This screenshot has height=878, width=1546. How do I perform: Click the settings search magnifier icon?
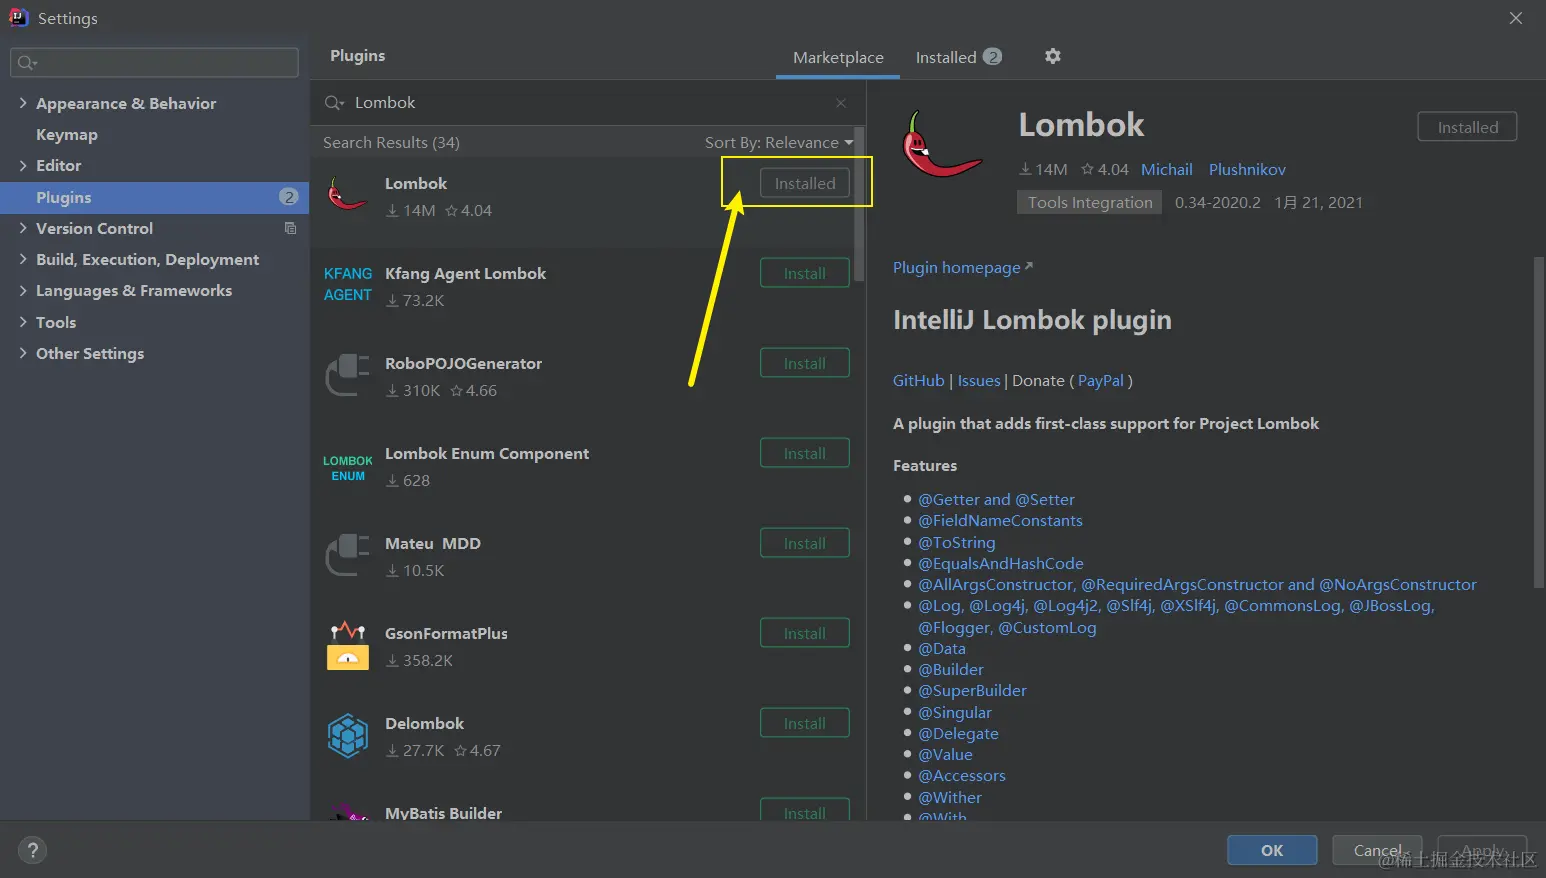27,63
